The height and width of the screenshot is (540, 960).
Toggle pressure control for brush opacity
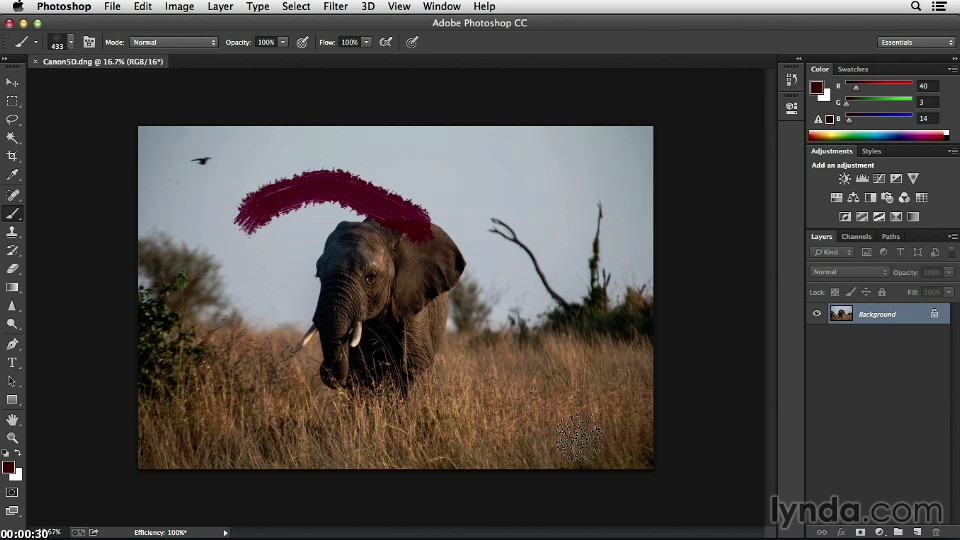(x=301, y=42)
